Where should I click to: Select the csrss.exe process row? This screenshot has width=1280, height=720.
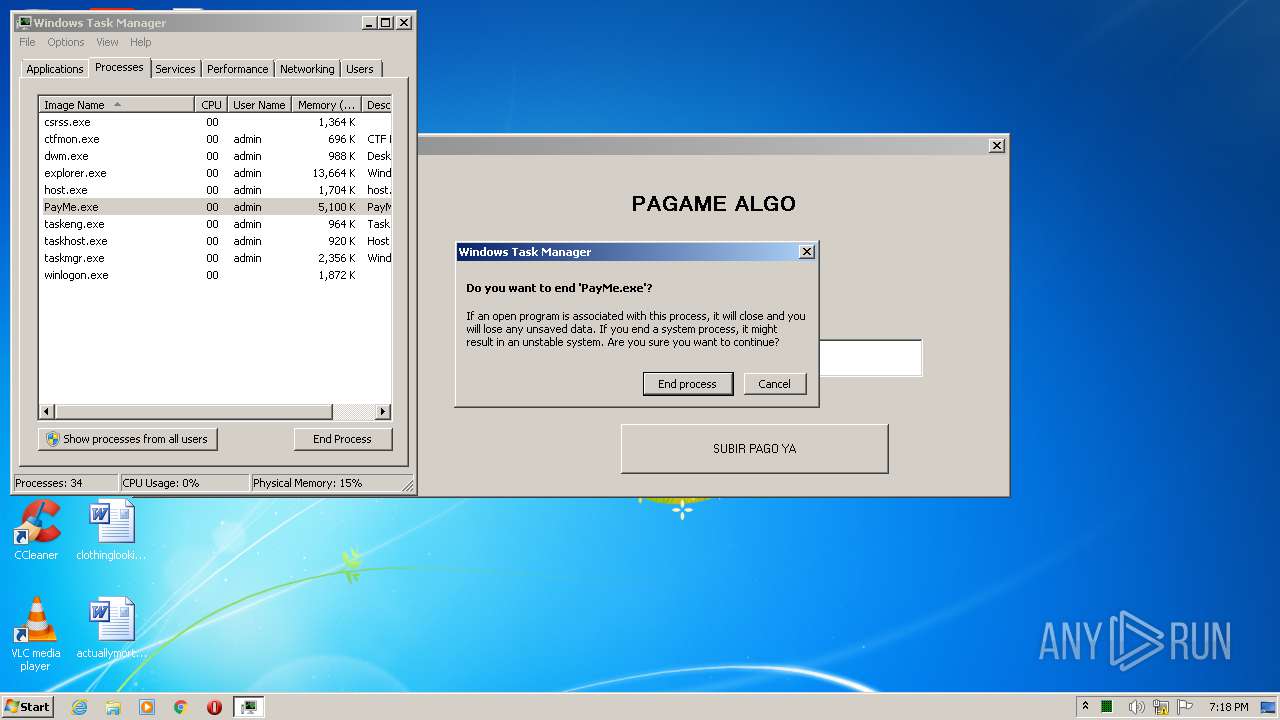[x=215, y=122]
